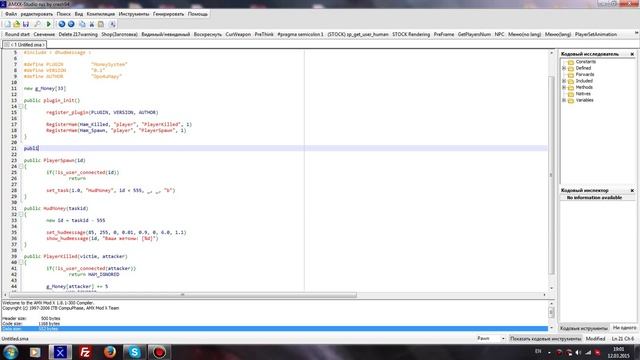Open the Генерировать menu
This screenshot has height=360, width=640.
pyautogui.click(x=169, y=14)
